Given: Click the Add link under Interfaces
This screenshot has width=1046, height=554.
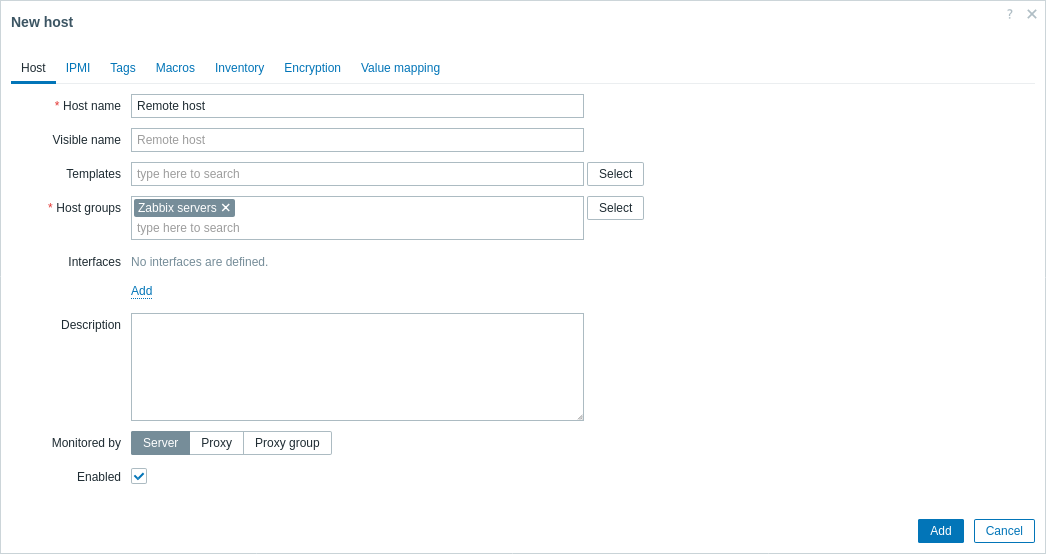Looking at the screenshot, I should (x=141, y=291).
